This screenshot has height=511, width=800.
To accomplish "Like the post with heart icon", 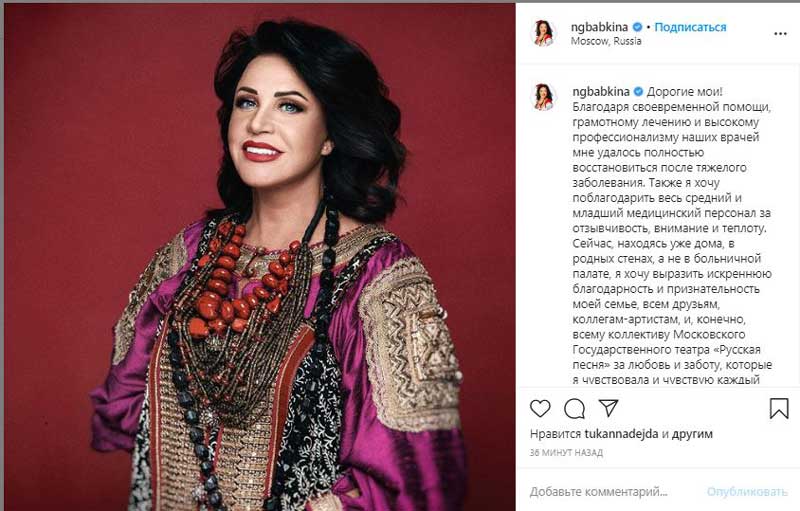I will pos(540,408).
